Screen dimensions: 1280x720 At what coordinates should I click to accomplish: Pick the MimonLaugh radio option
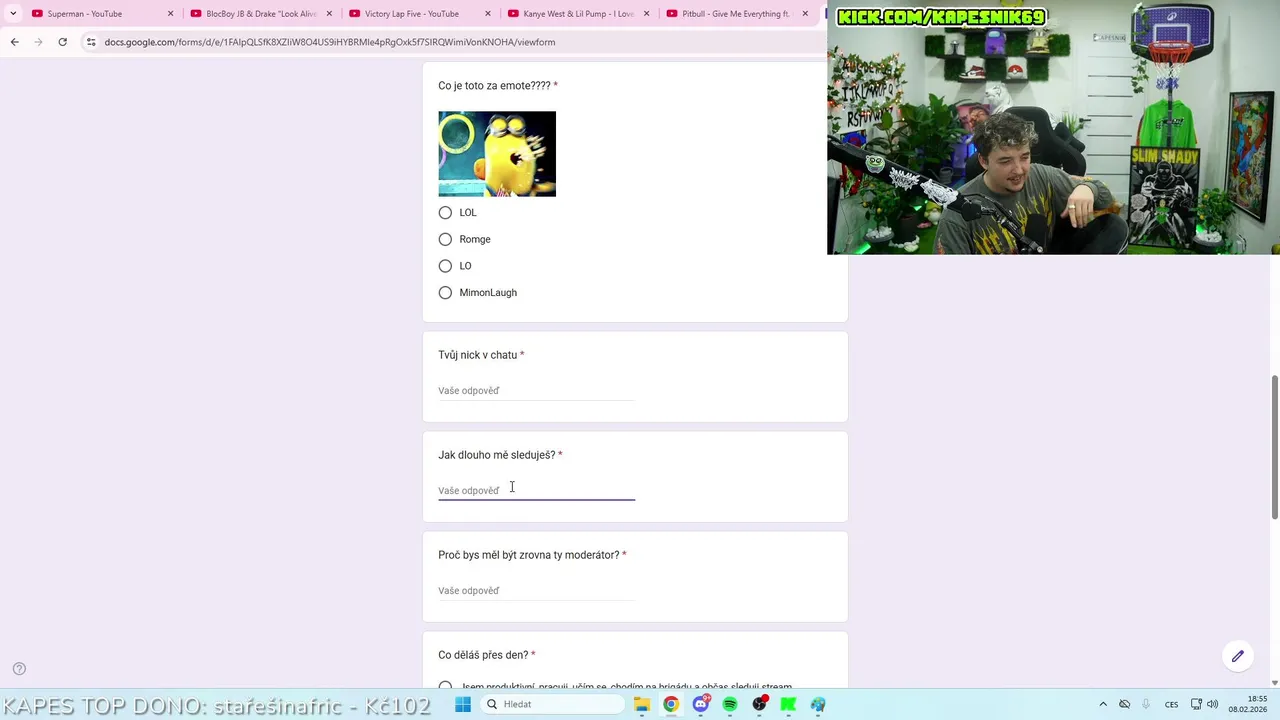[445, 293]
